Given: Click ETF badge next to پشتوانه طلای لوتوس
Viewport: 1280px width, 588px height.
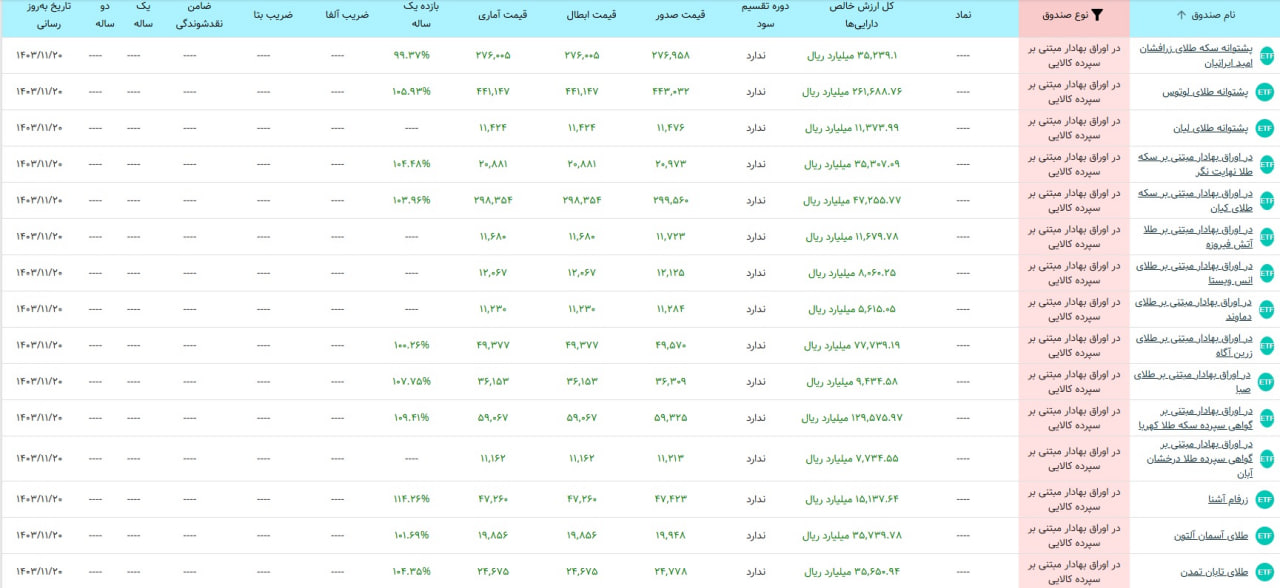Looking at the screenshot, I should pos(1265,92).
